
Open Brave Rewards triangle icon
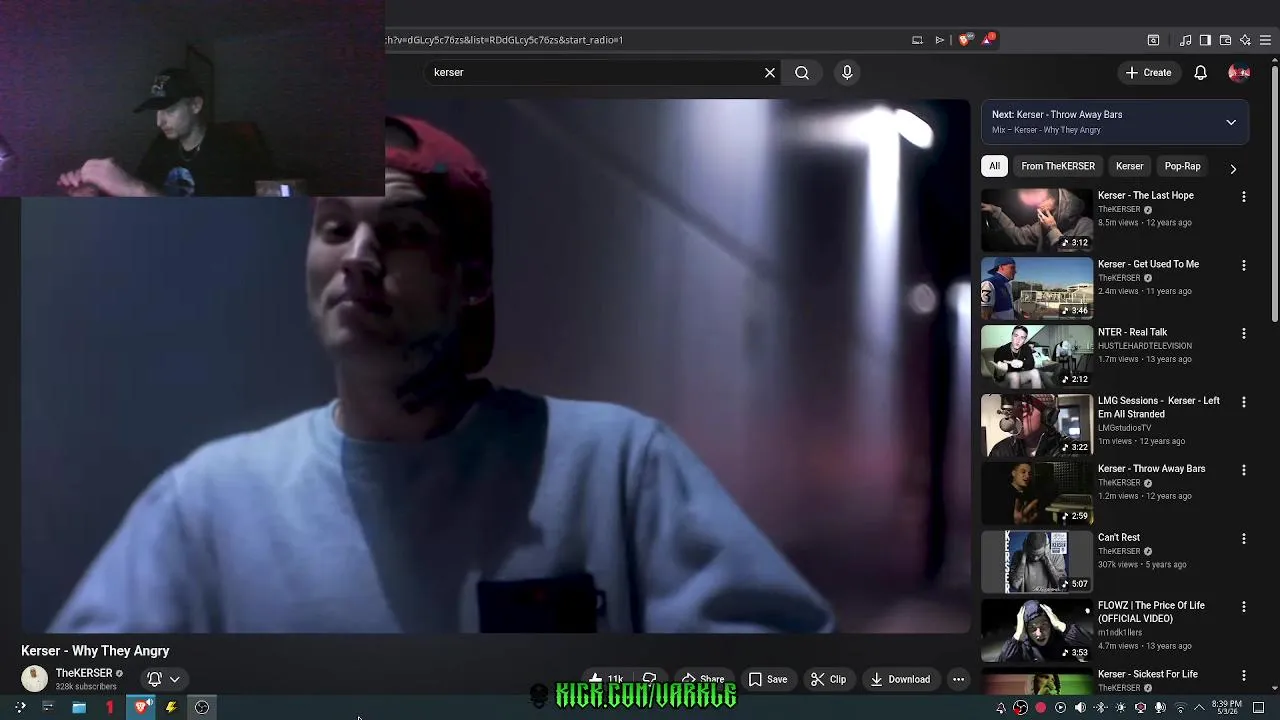coord(988,40)
